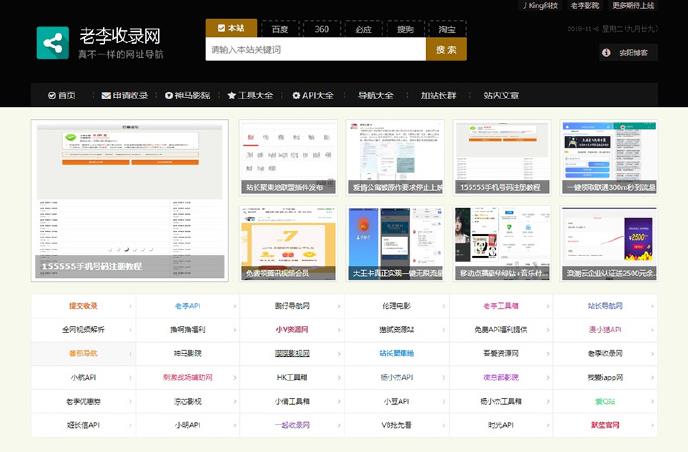The height and width of the screenshot is (452, 688).
Task: Click the round icon beside 神马影院 in navbar
Action: 168,95
